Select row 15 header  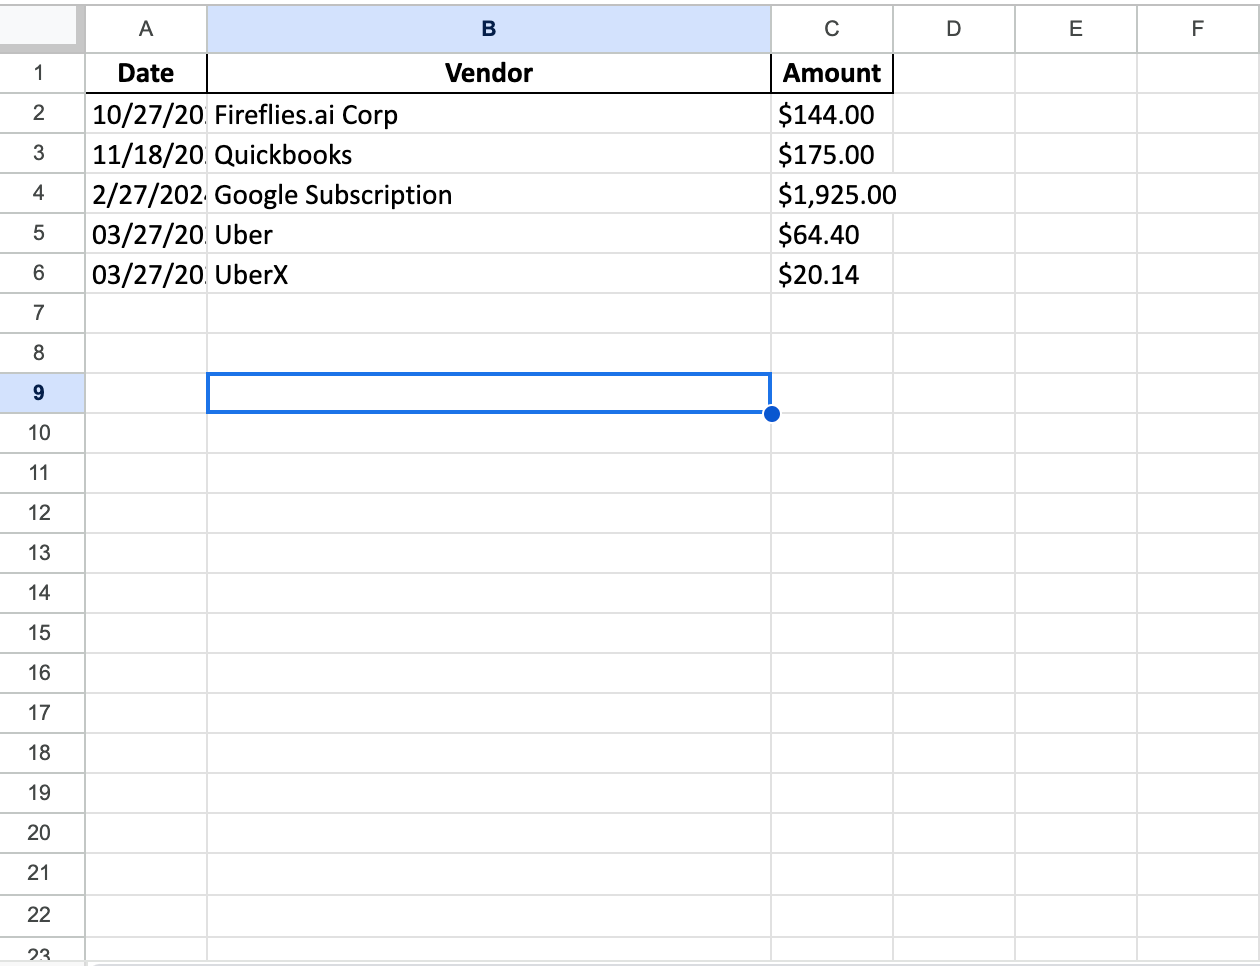click(x=42, y=633)
